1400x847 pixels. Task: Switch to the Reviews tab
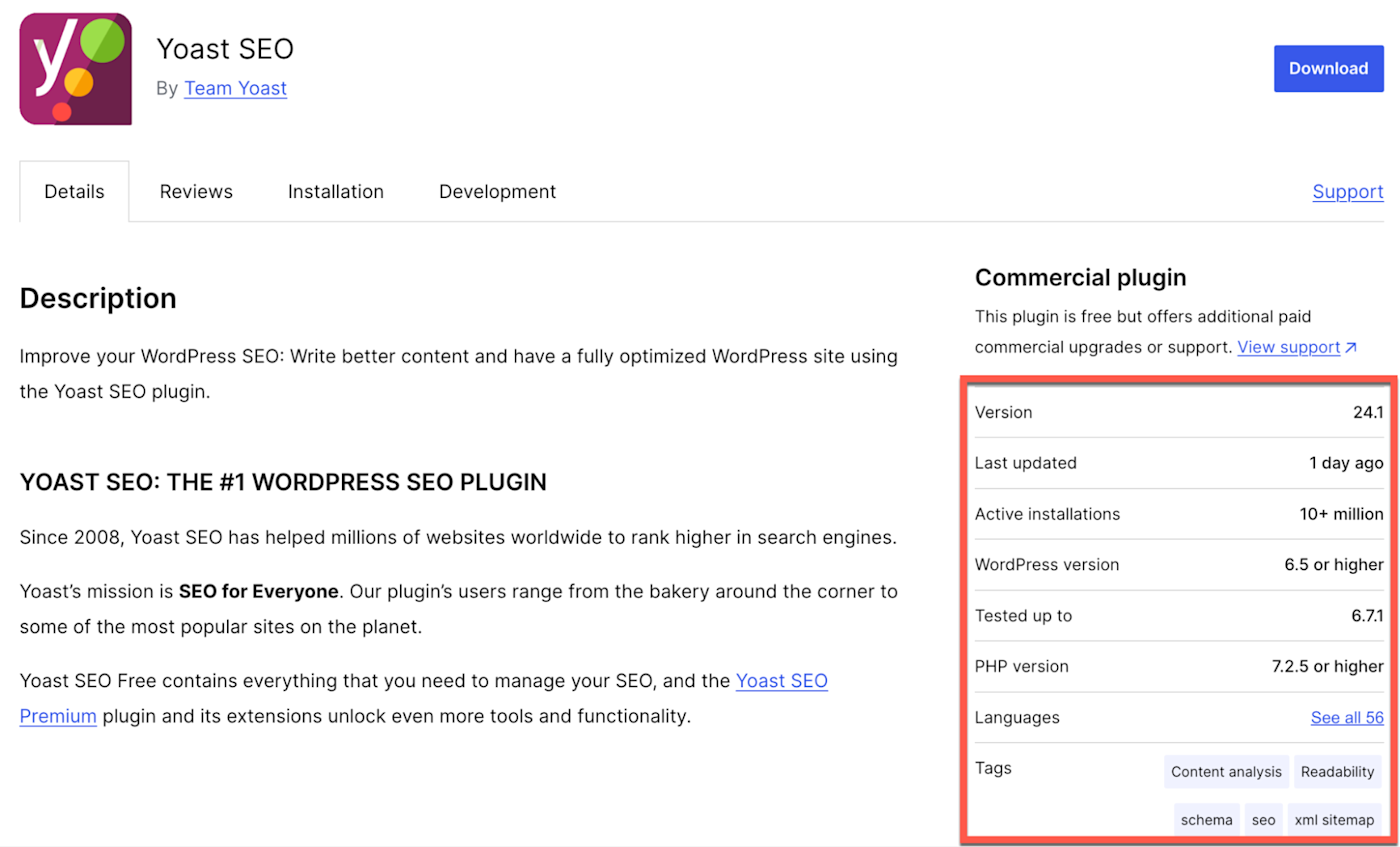coord(196,191)
